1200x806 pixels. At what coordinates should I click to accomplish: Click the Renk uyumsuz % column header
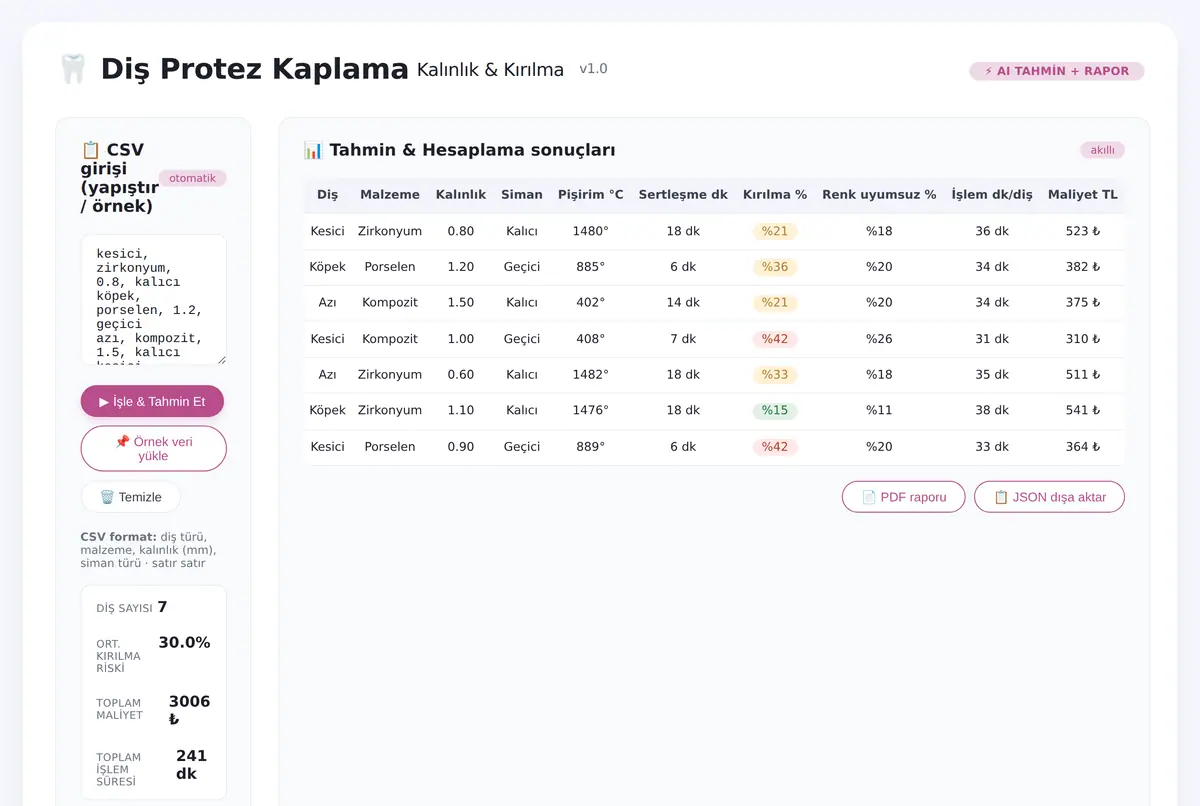pos(879,195)
